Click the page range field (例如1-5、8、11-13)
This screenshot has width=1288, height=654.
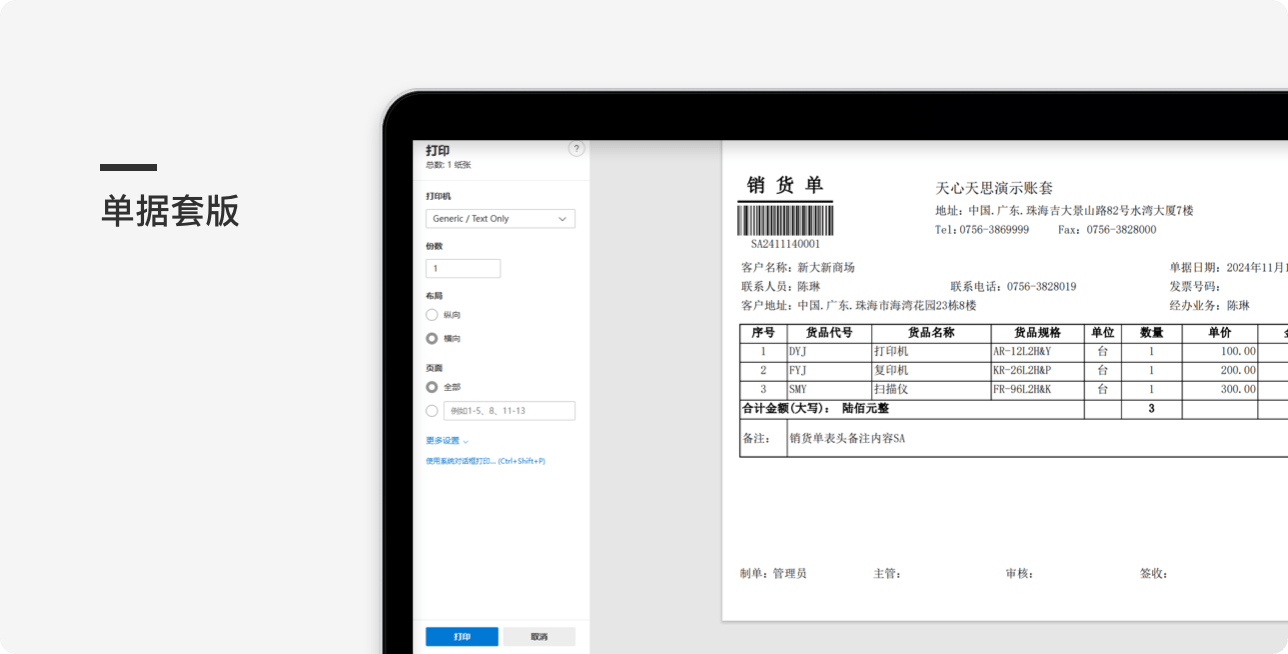coord(509,411)
